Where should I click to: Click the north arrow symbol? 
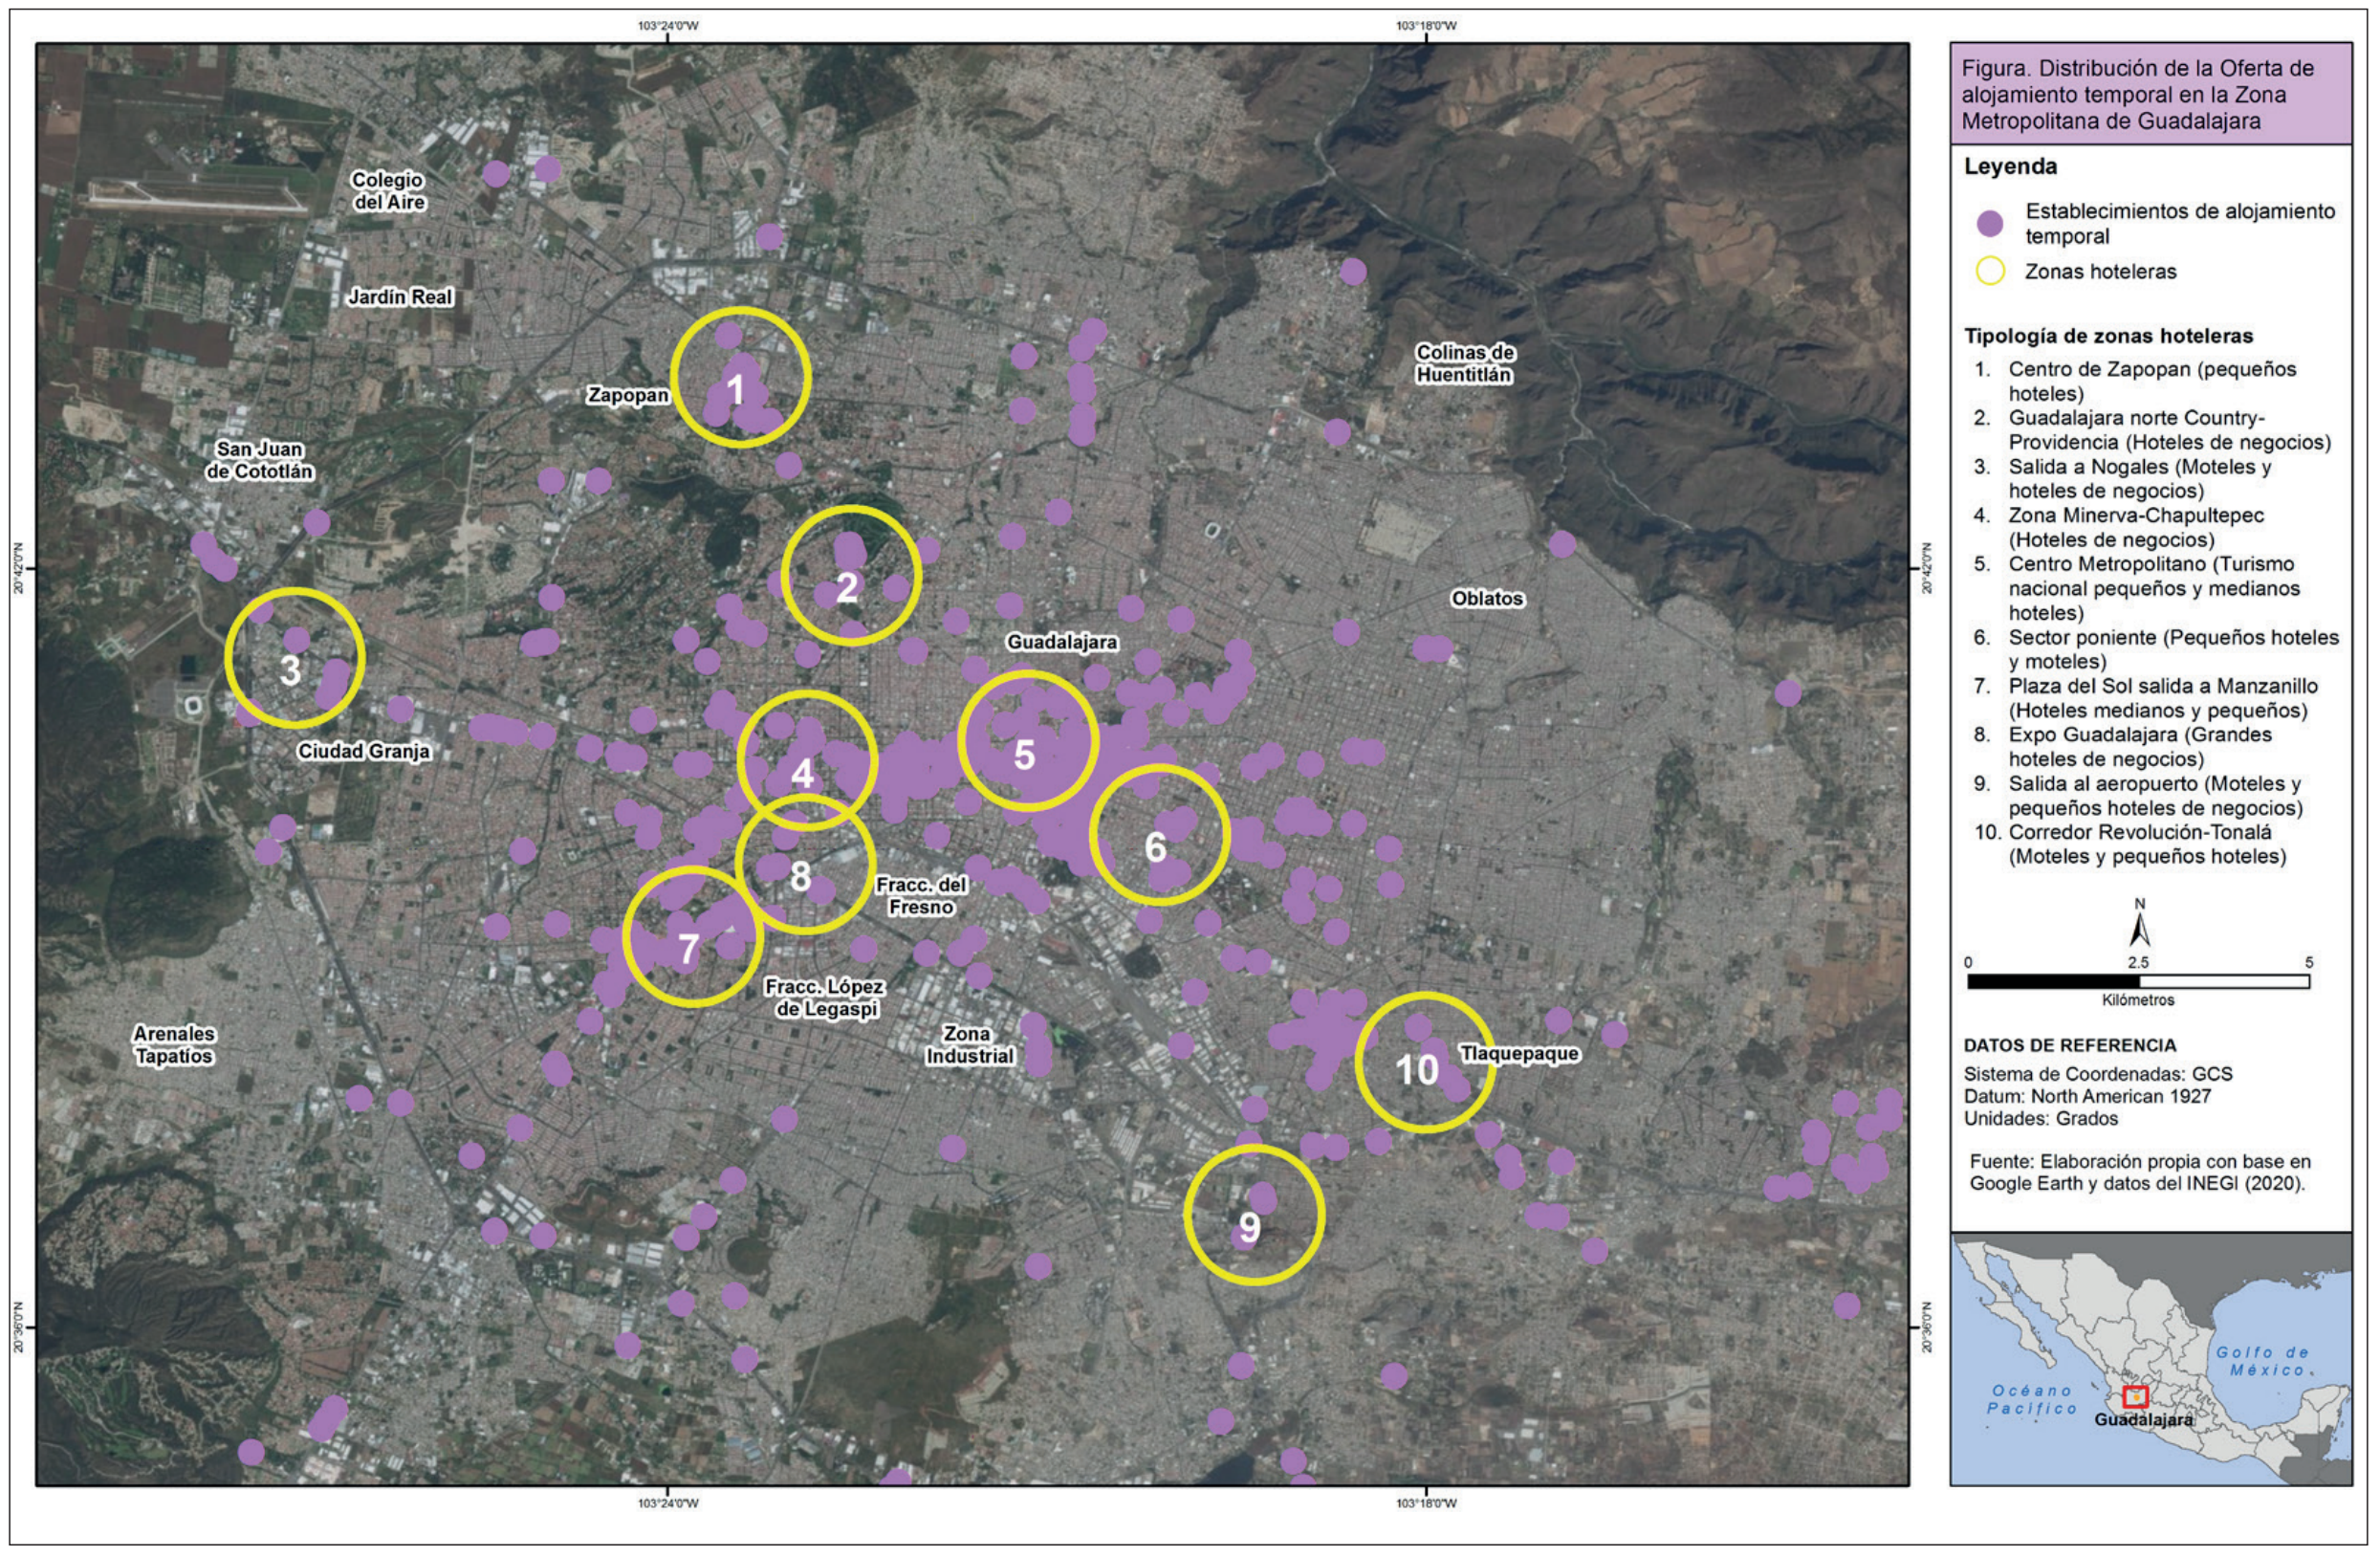(2139, 928)
